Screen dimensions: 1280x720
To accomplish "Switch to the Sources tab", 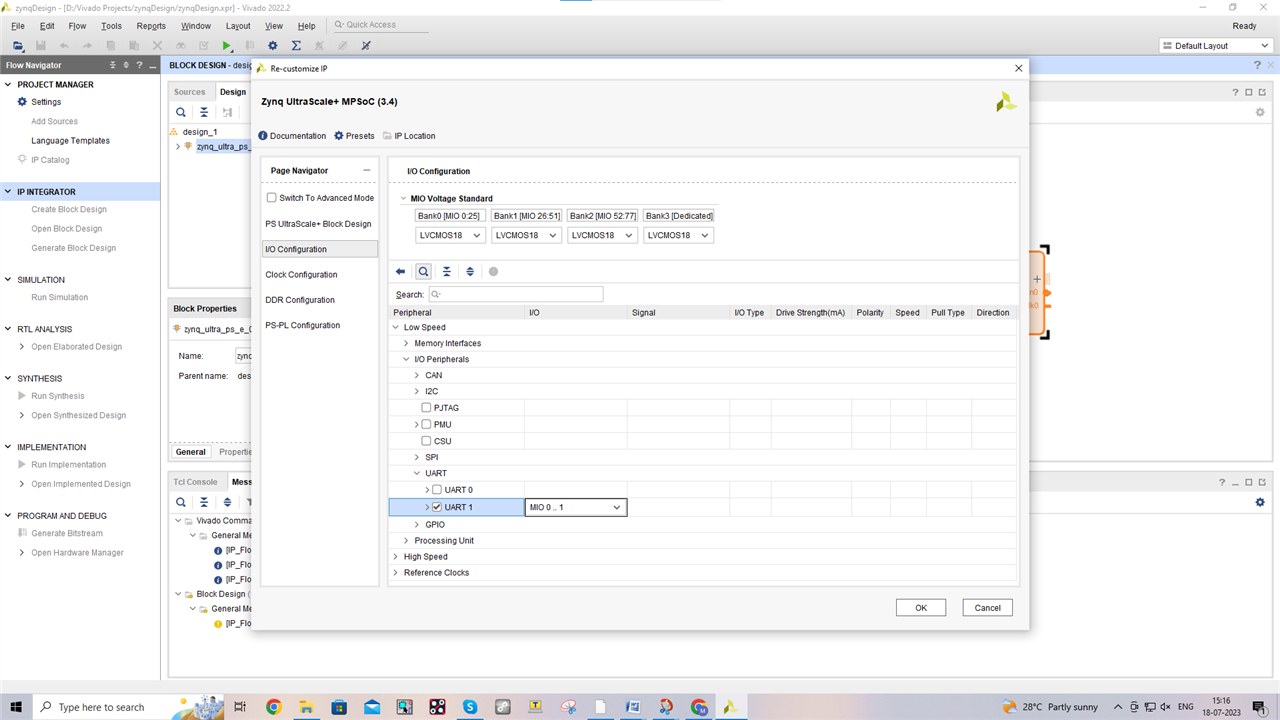I will [190, 92].
